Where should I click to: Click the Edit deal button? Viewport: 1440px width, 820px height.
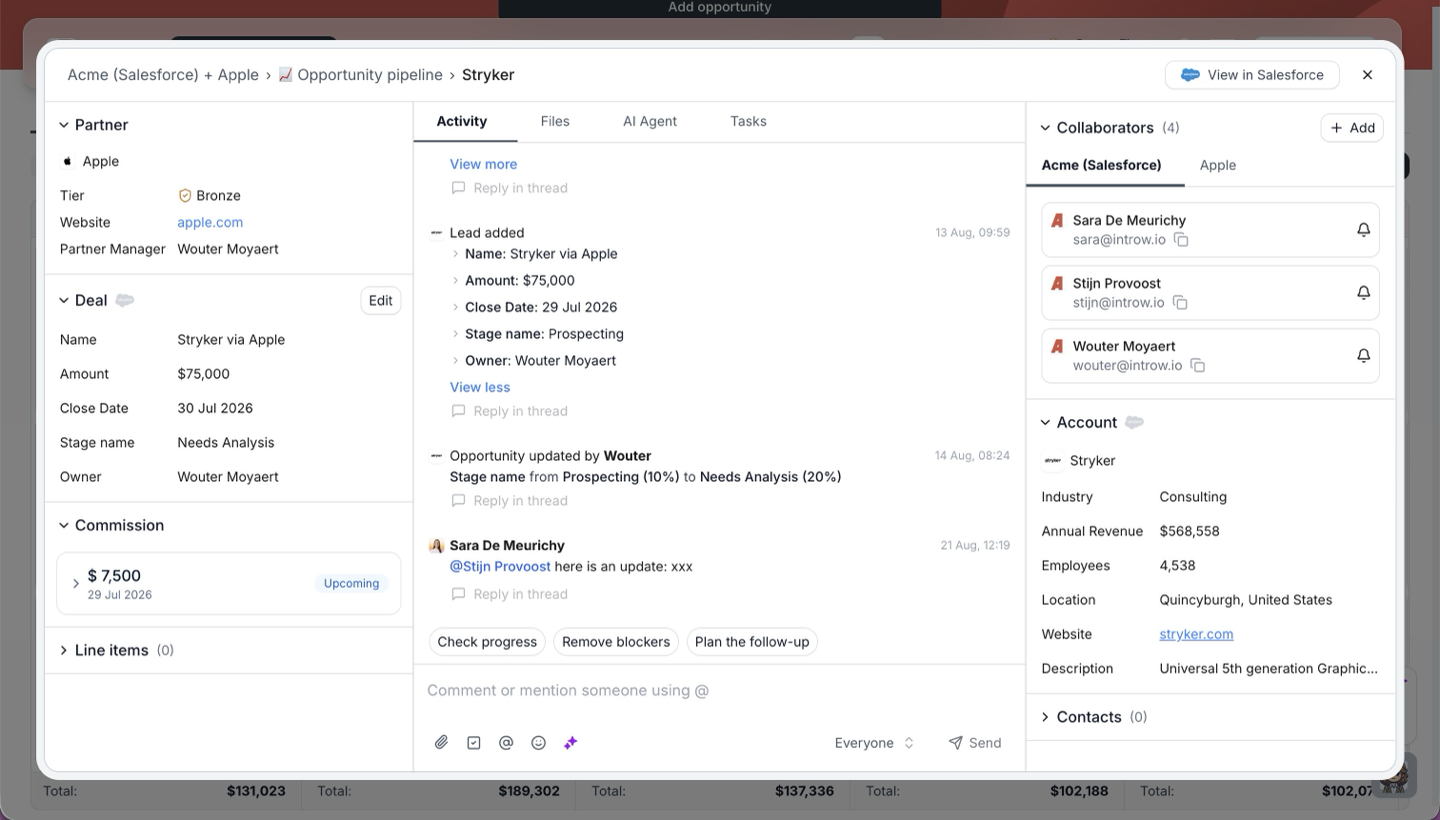pyautogui.click(x=381, y=301)
